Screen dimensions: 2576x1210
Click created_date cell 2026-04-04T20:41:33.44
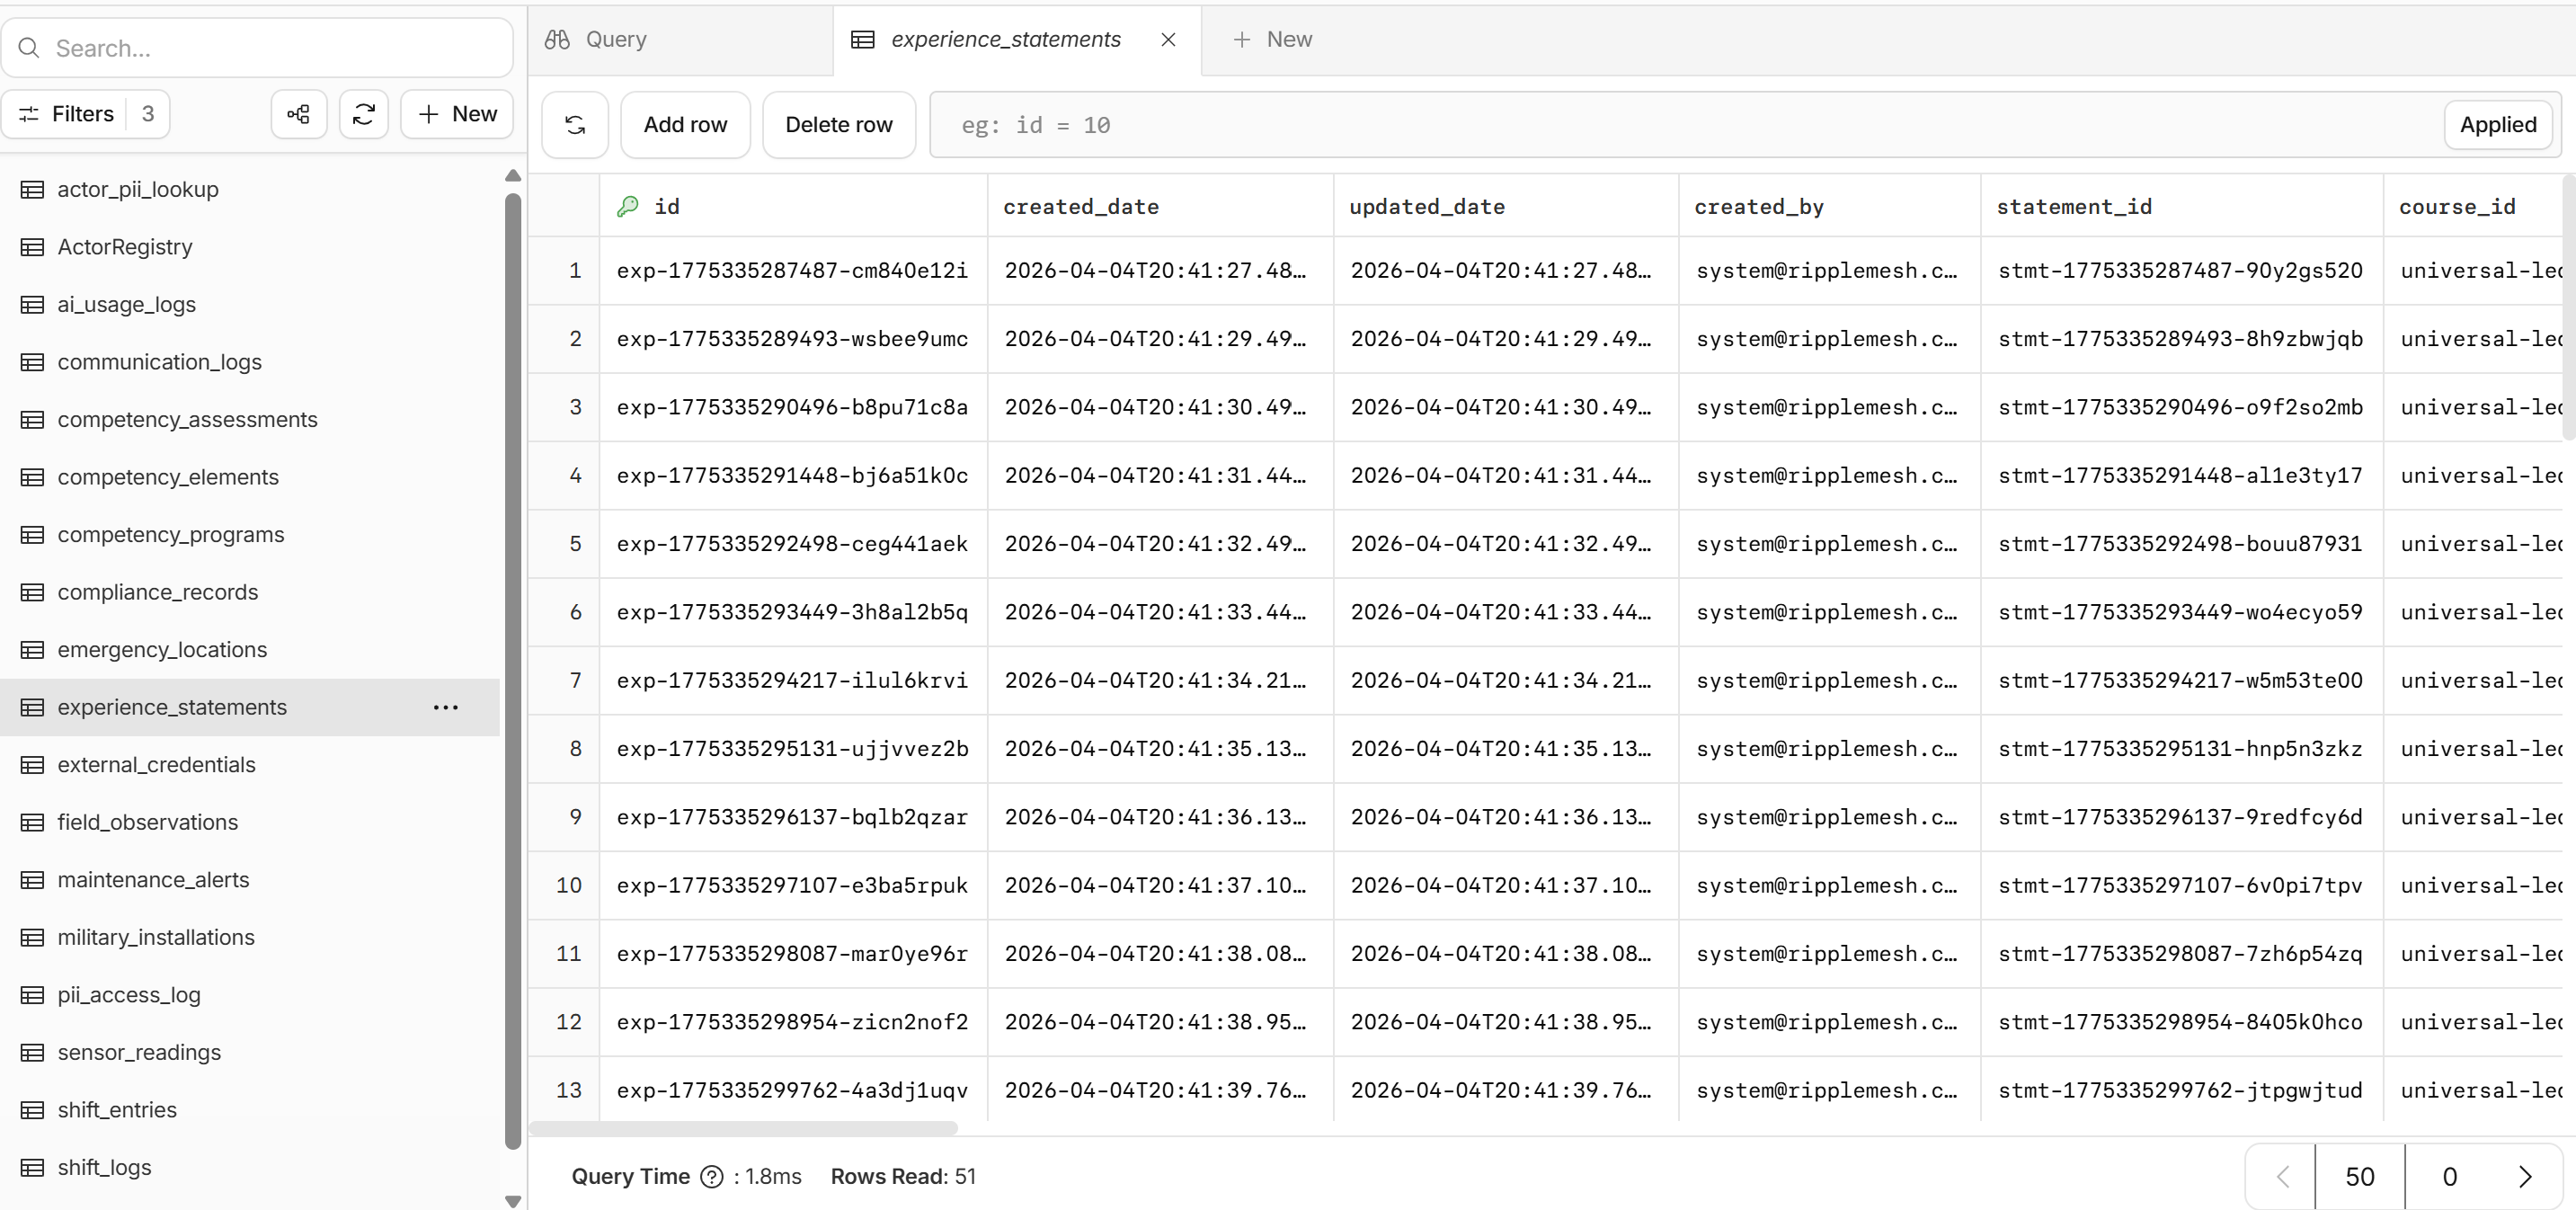[x=1160, y=612]
